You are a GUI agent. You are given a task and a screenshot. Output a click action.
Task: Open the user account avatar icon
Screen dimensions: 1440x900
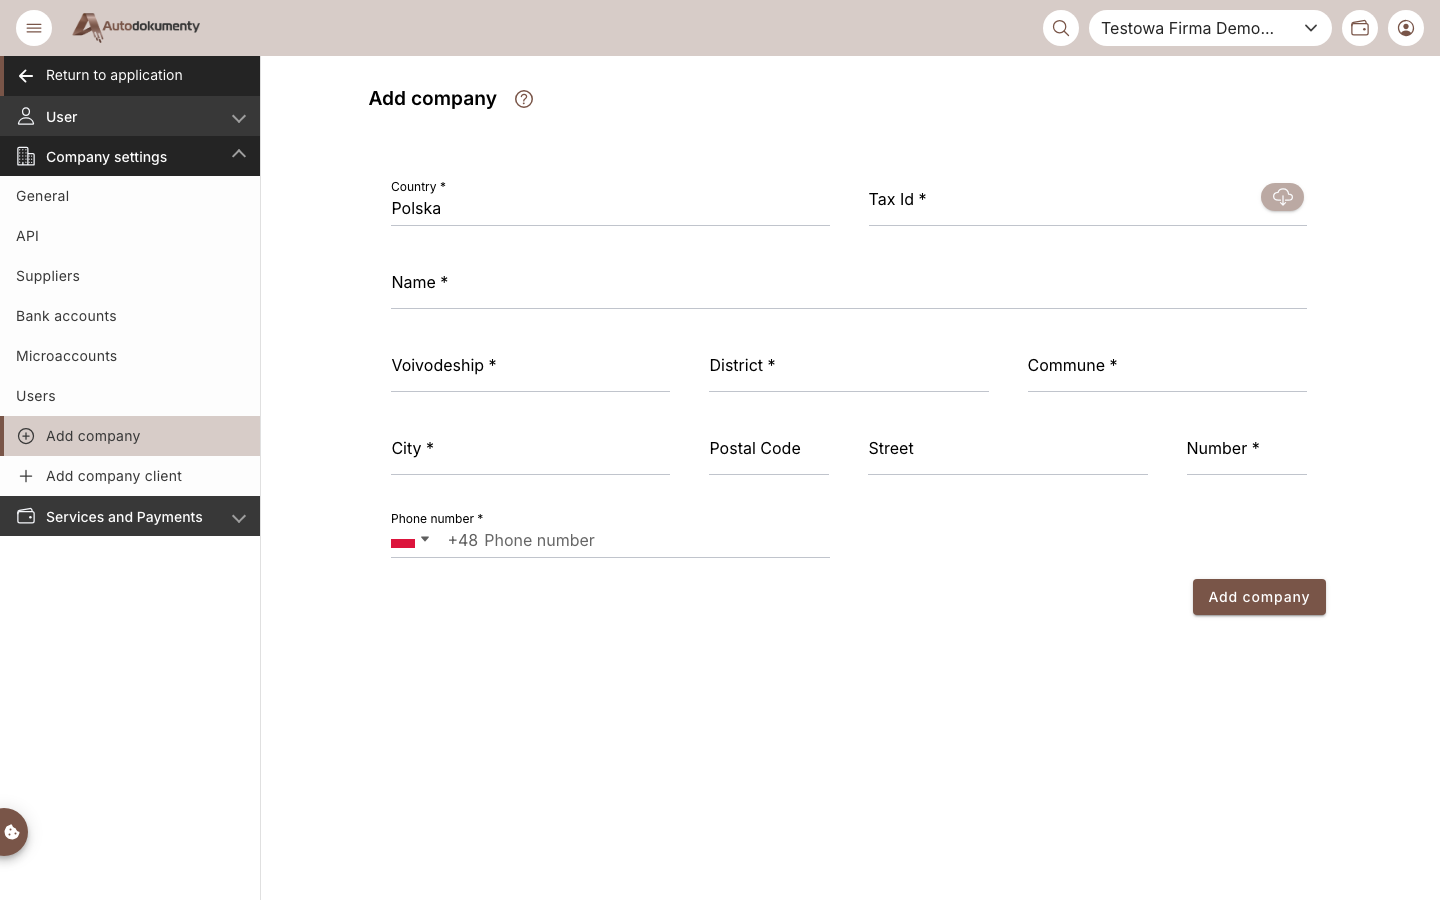(x=1406, y=28)
